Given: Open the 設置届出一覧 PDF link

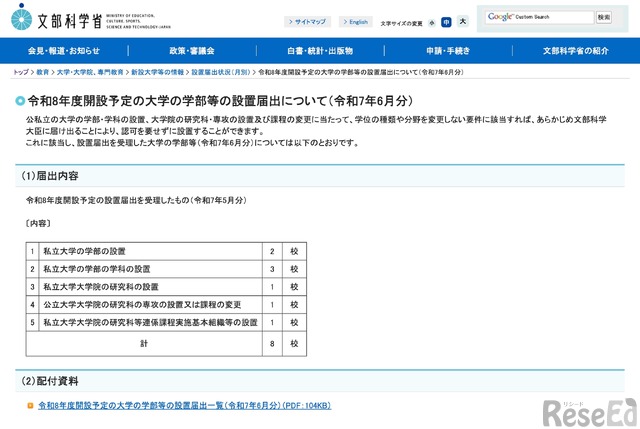Looking at the screenshot, I should (x=184, y=405).
